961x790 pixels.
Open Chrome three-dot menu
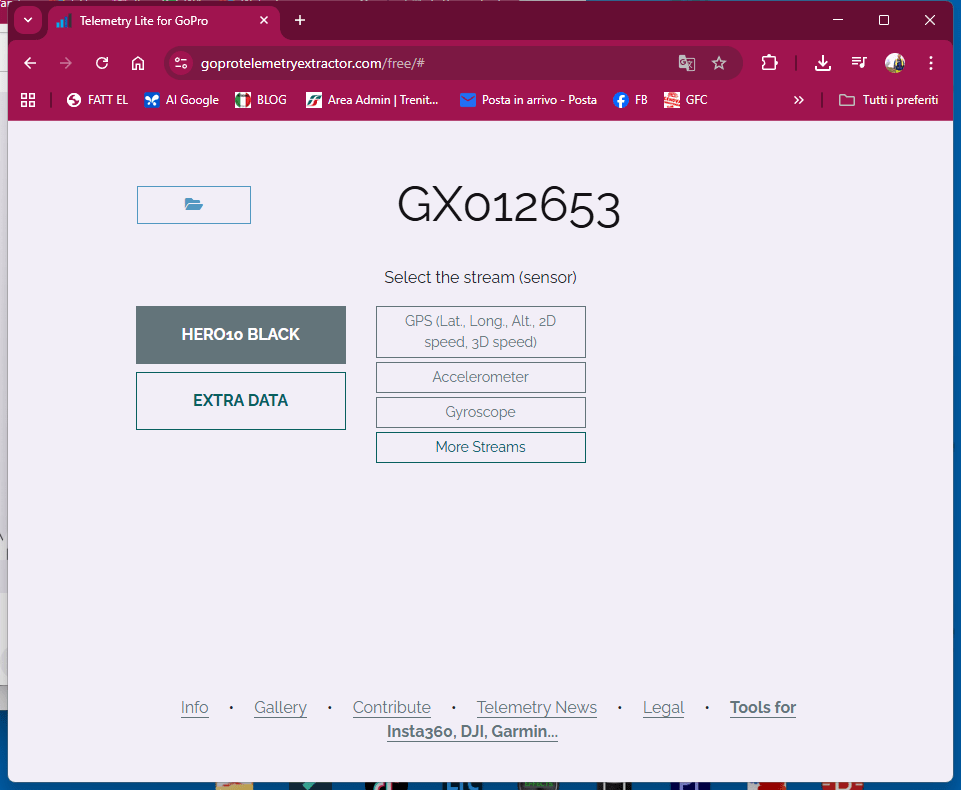point(931,63)
